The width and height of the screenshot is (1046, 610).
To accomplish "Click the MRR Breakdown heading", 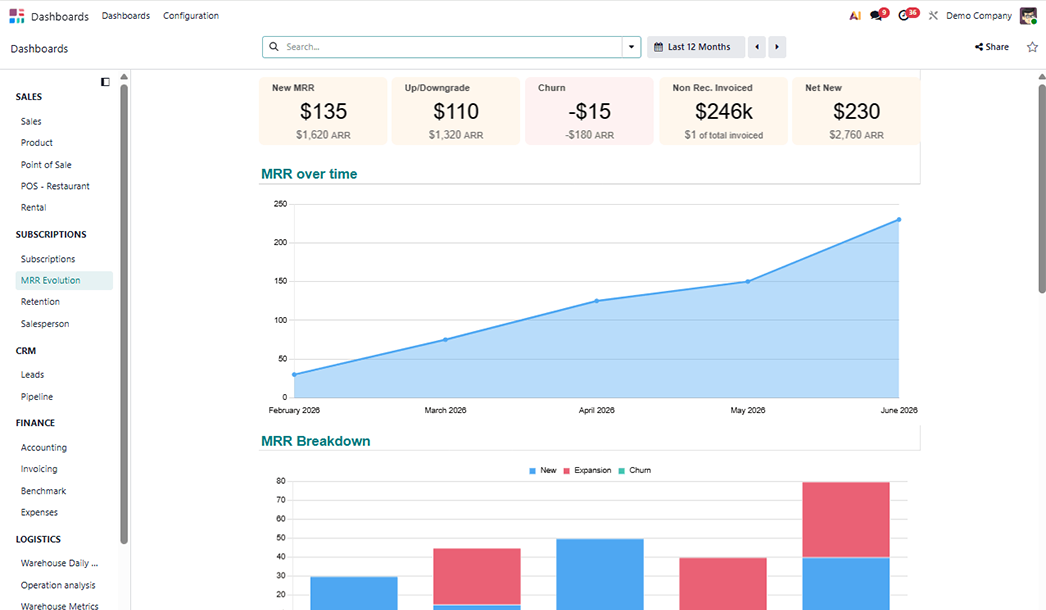I will [x=316, y=441].
